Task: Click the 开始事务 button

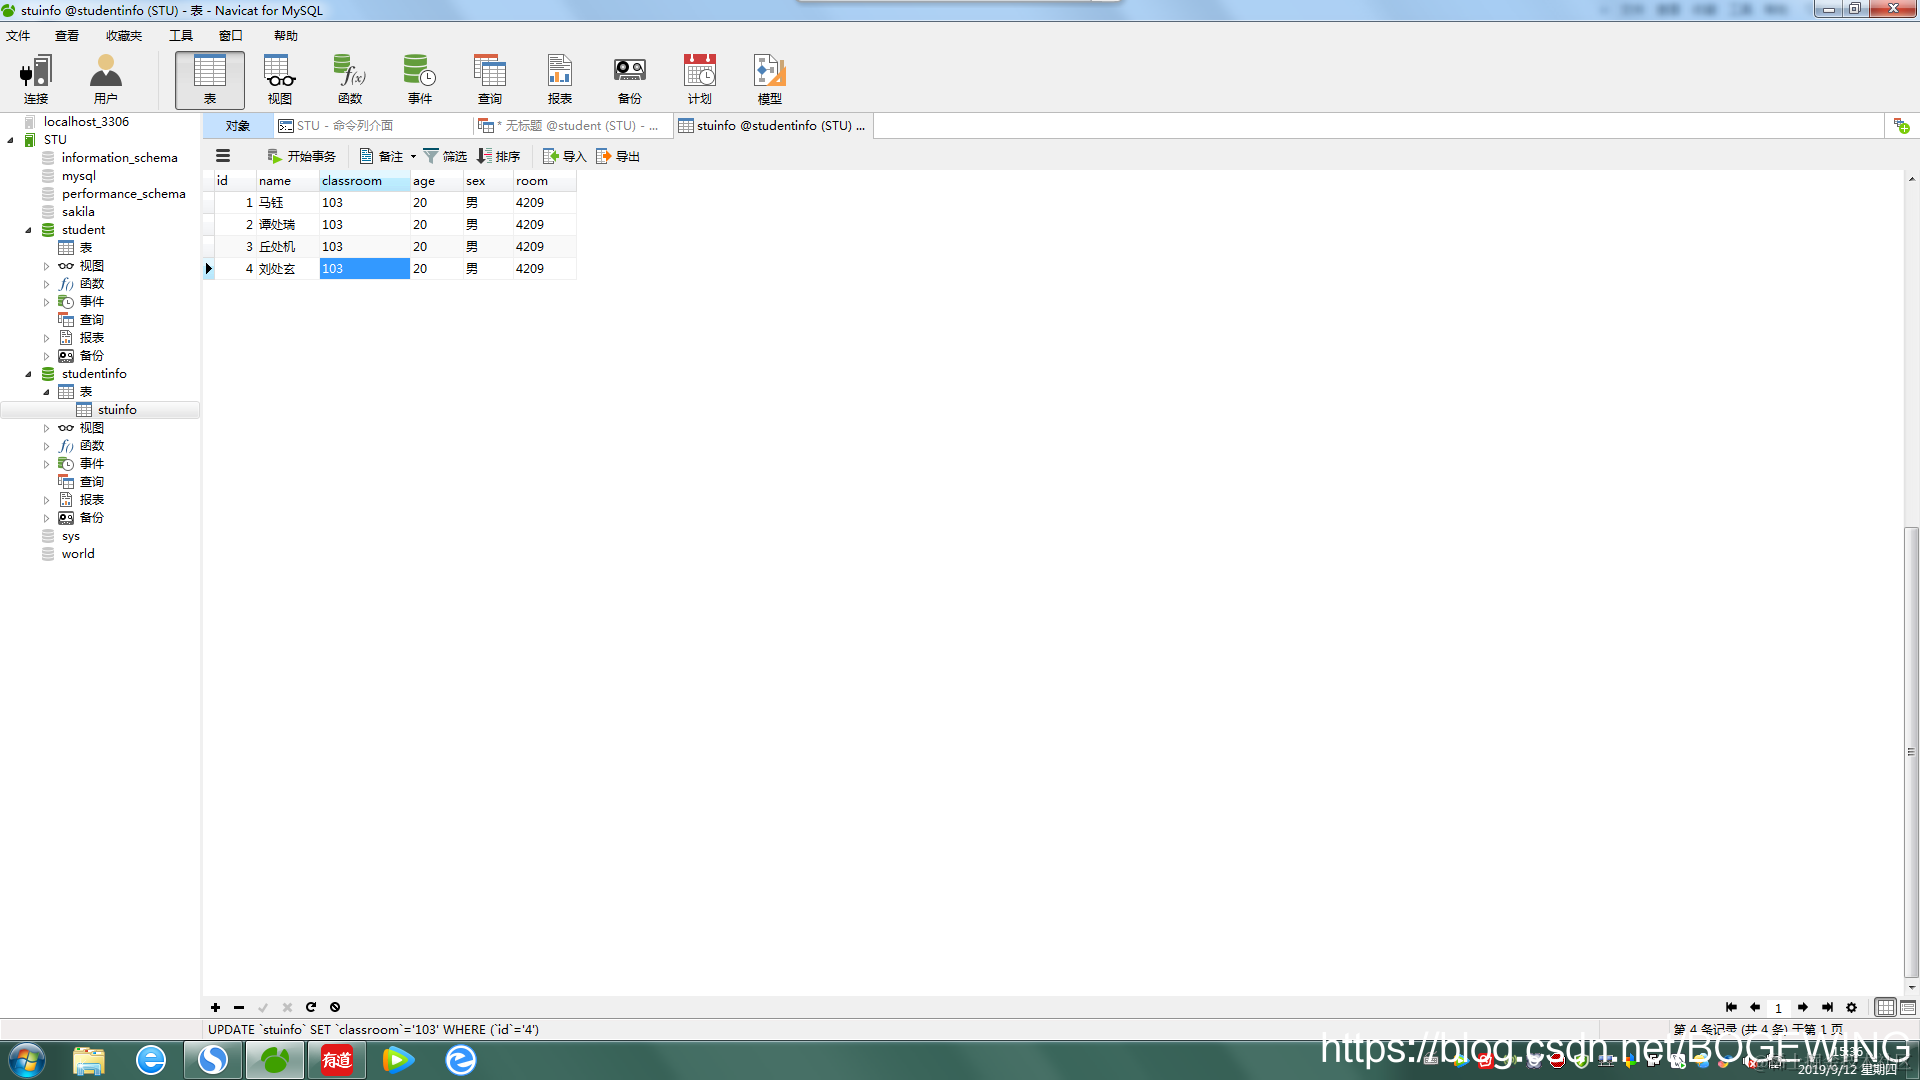Action: pos(301,157)
